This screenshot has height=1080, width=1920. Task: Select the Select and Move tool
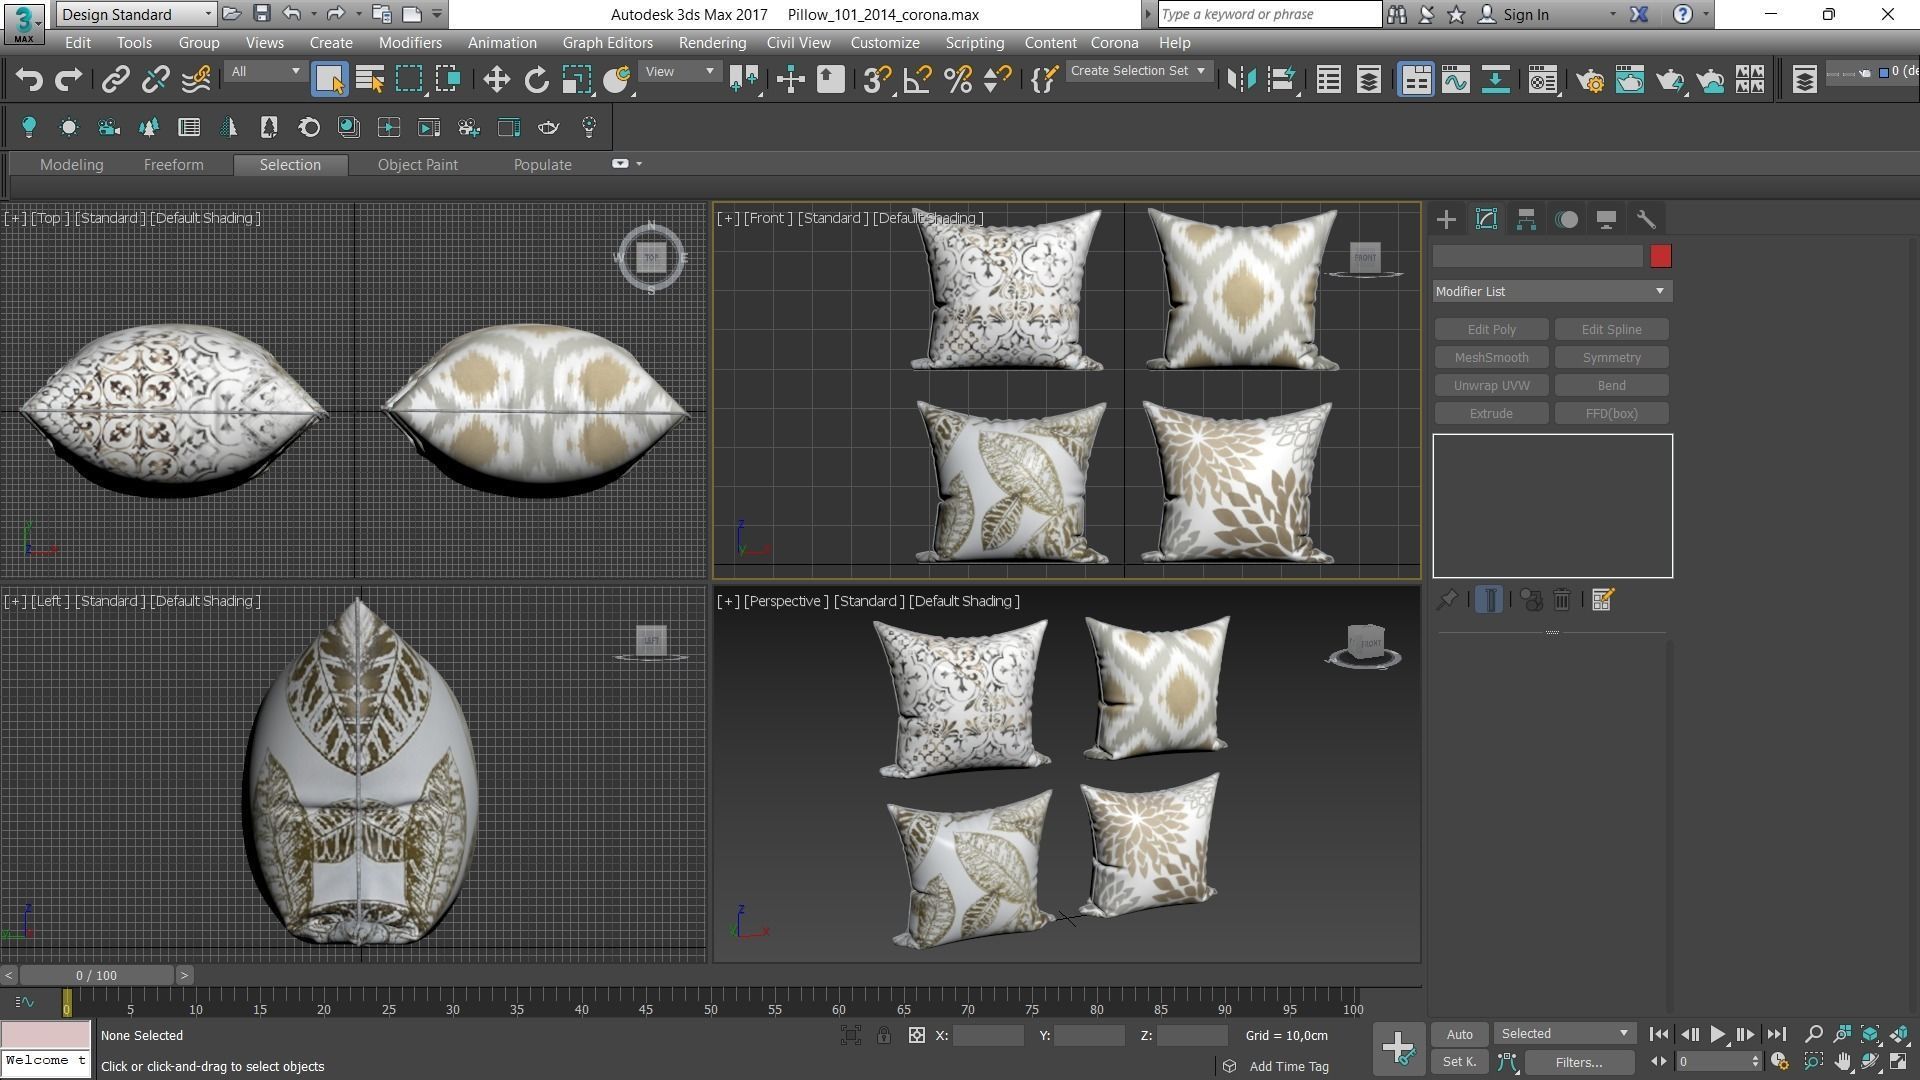[496, 79]
